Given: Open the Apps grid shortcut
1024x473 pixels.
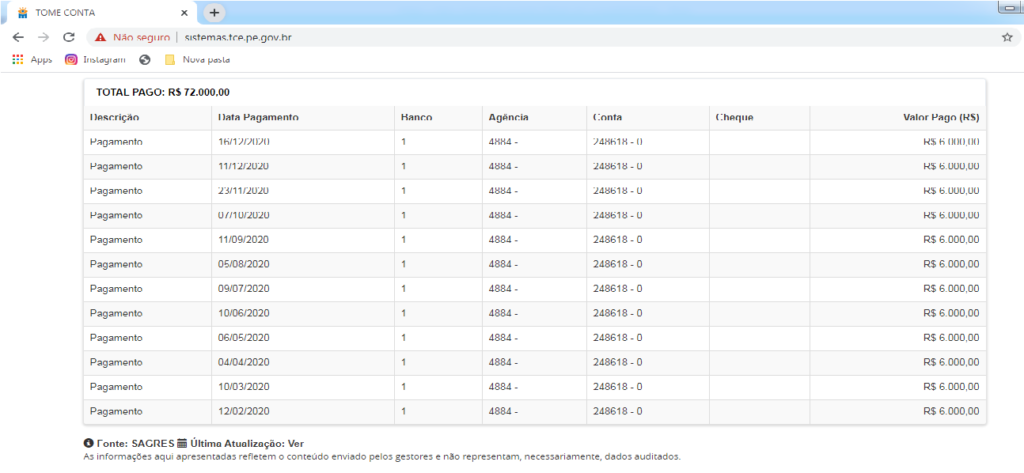Looking at the screenshot, I should point(32,59).
